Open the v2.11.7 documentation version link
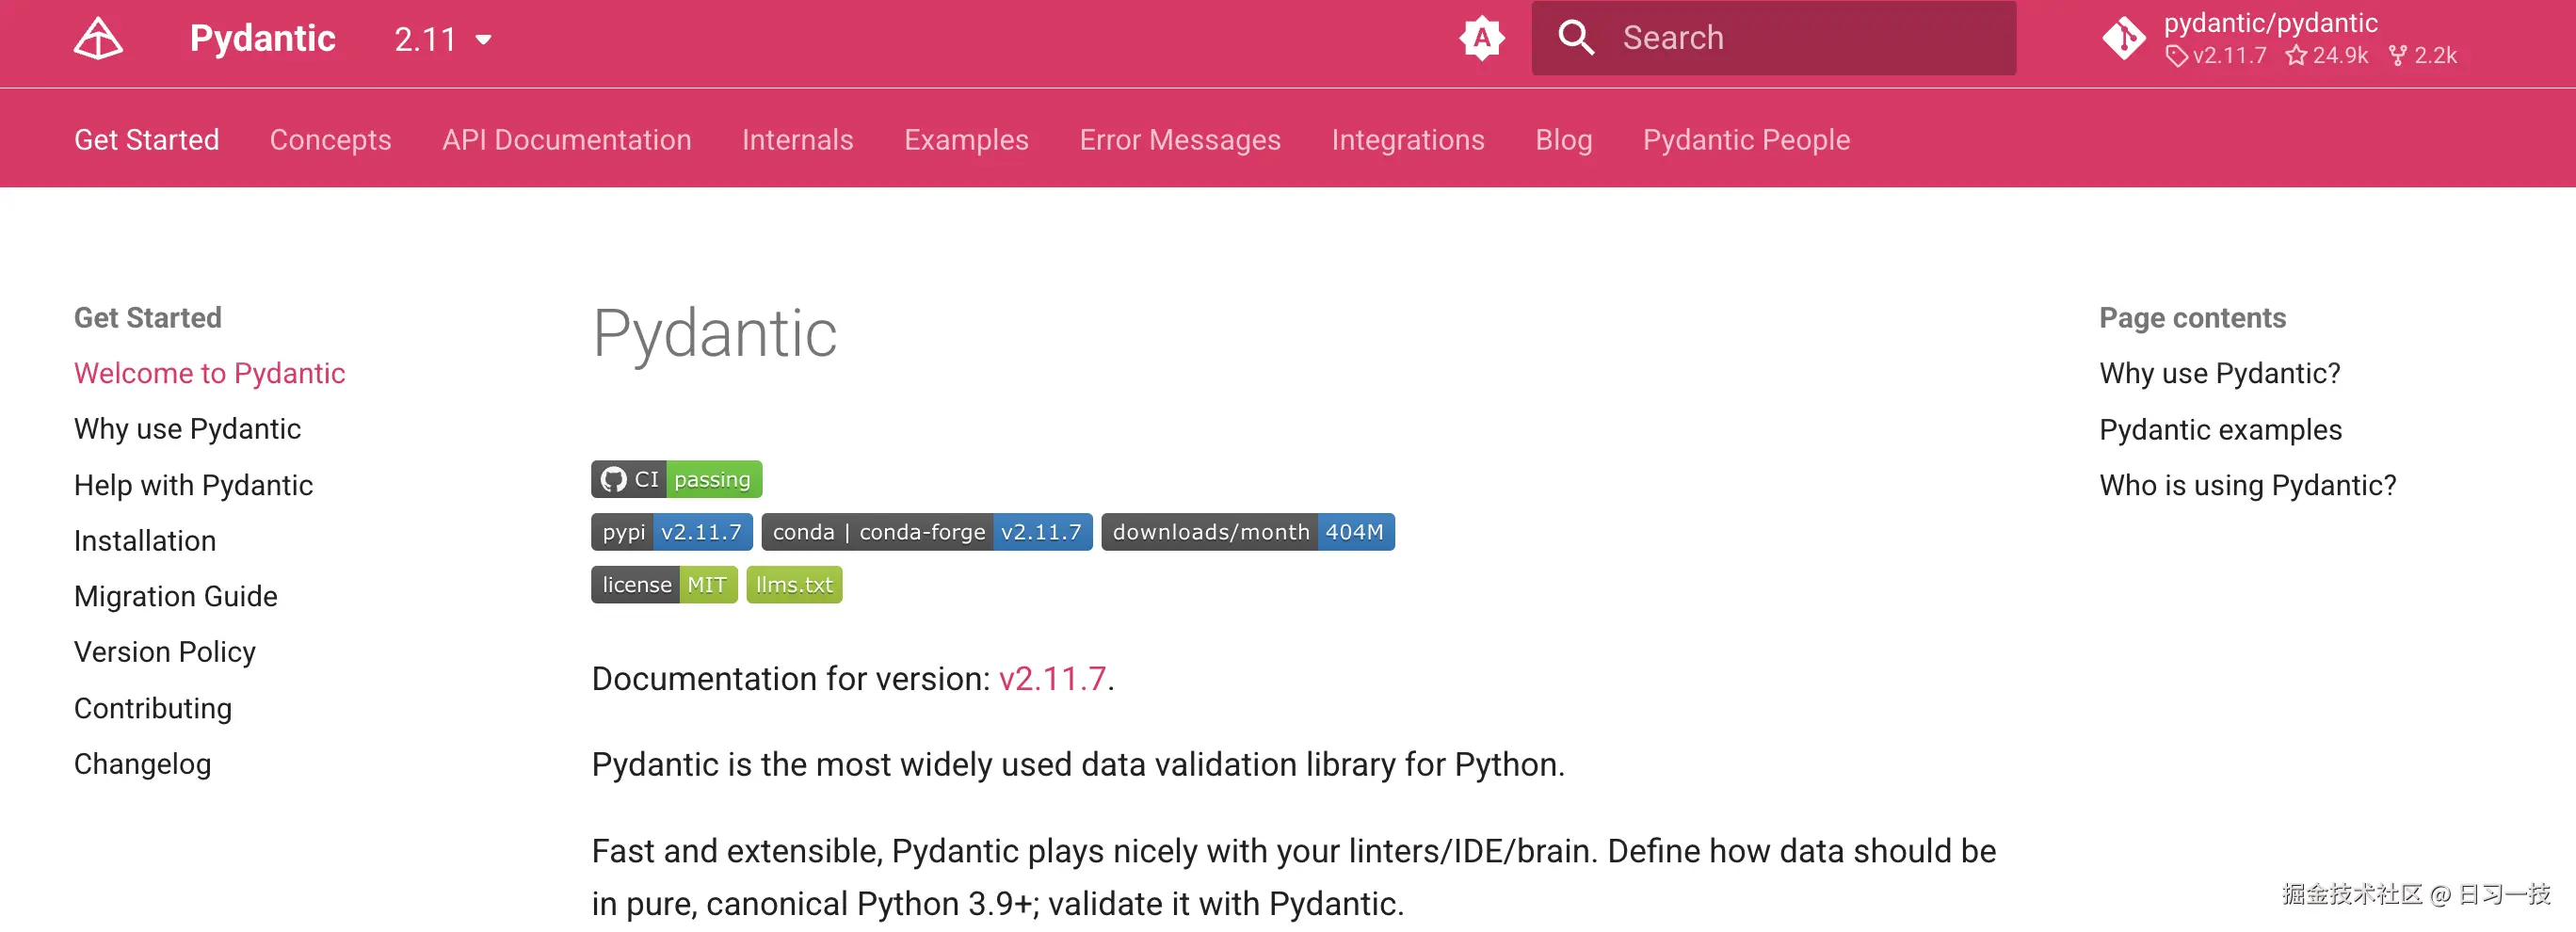This screenshot has width=2576, height=932. click(1052, 678)
